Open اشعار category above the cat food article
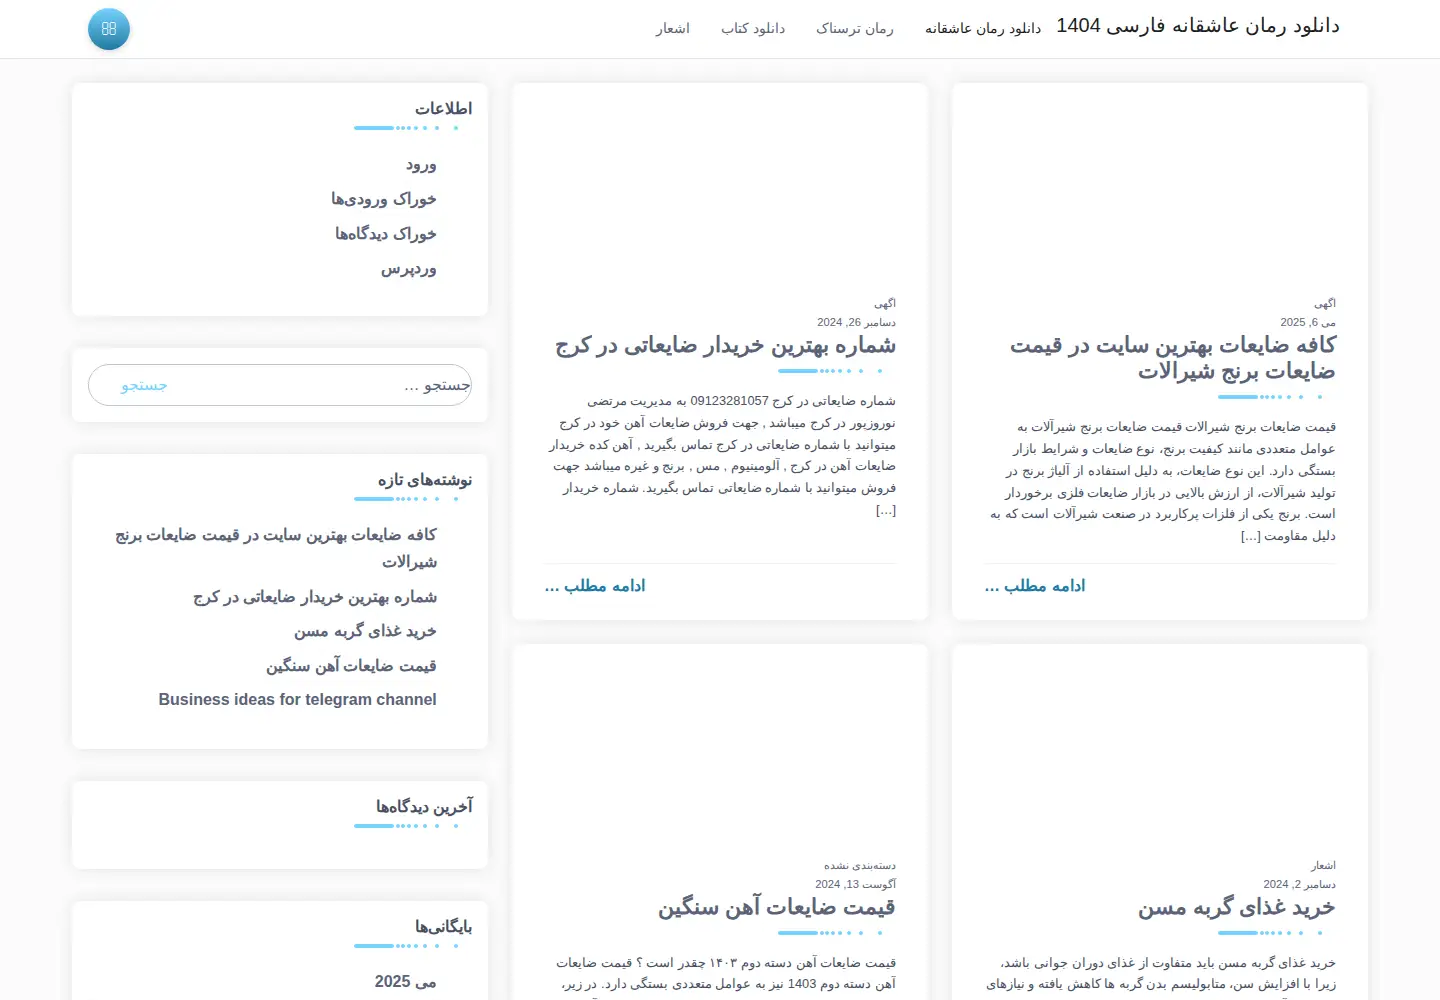Image resolution: width=1440 pixels, height=1000 pixels. (x=1324, y=865)
